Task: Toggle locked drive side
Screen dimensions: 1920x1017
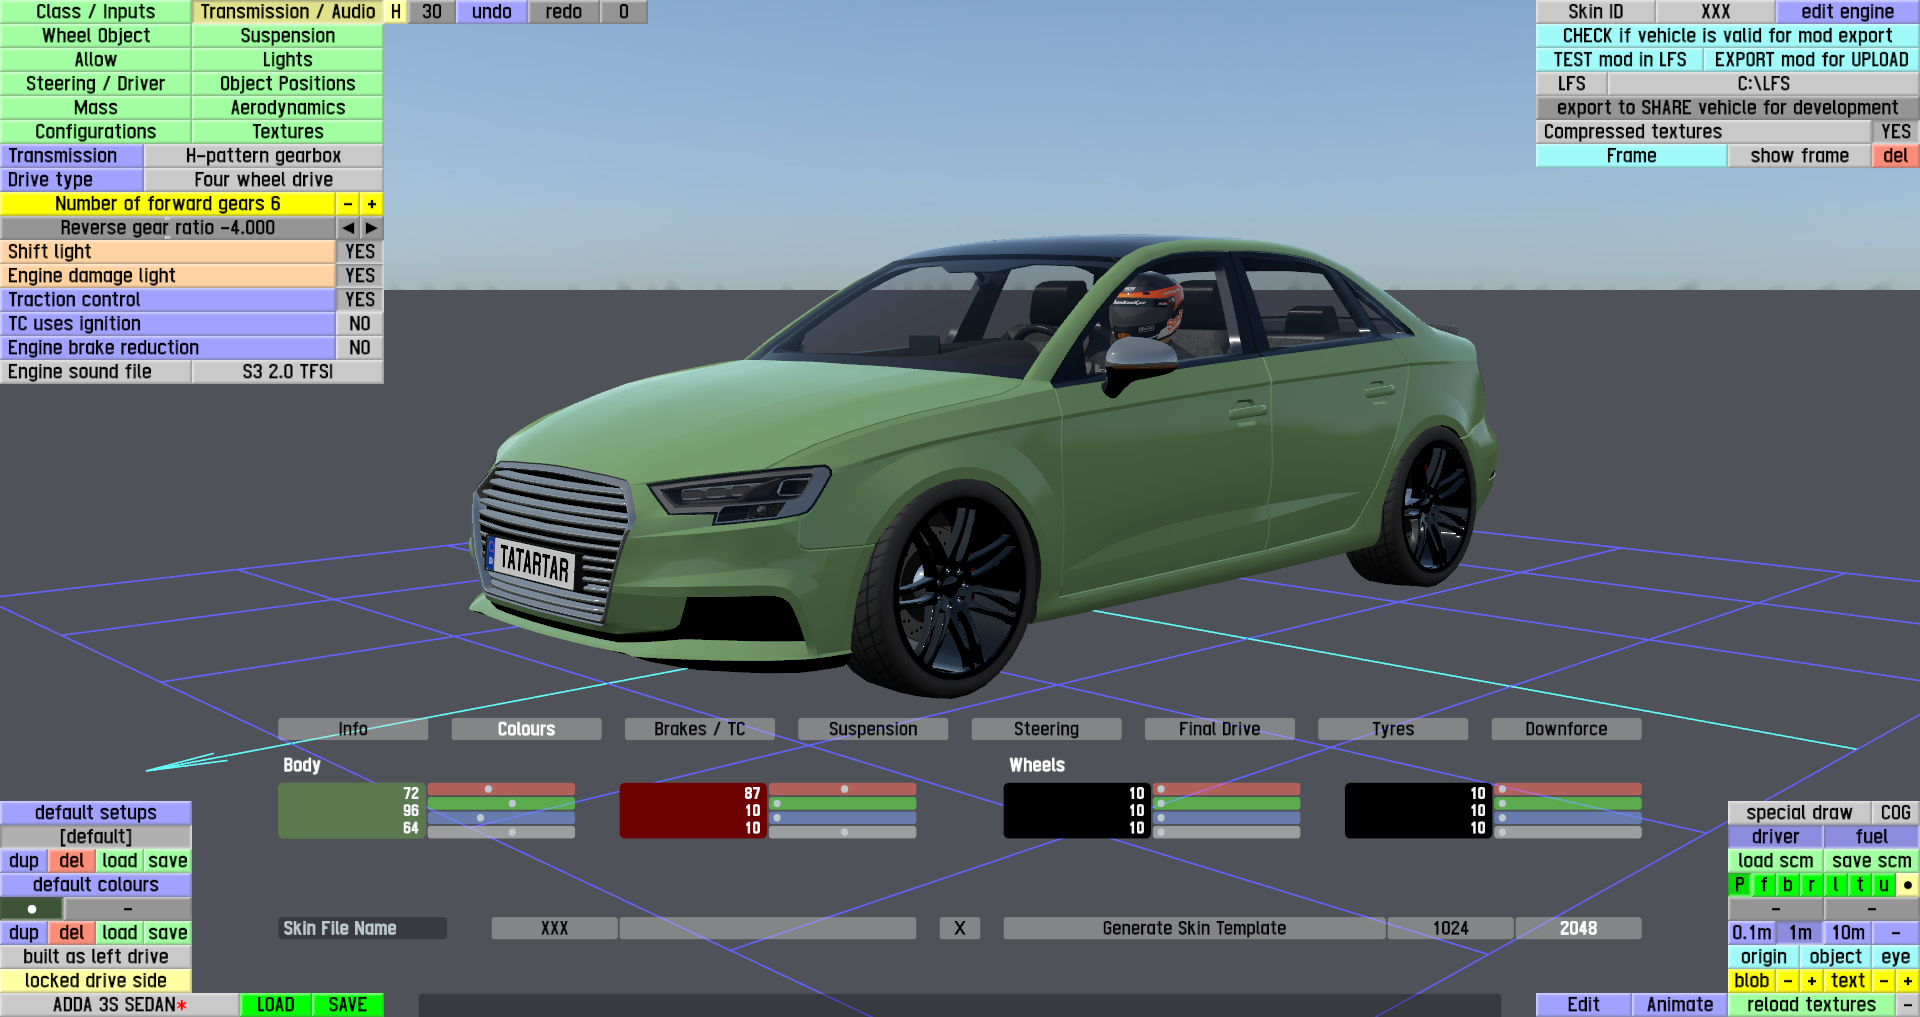Action: coord(96,981)
